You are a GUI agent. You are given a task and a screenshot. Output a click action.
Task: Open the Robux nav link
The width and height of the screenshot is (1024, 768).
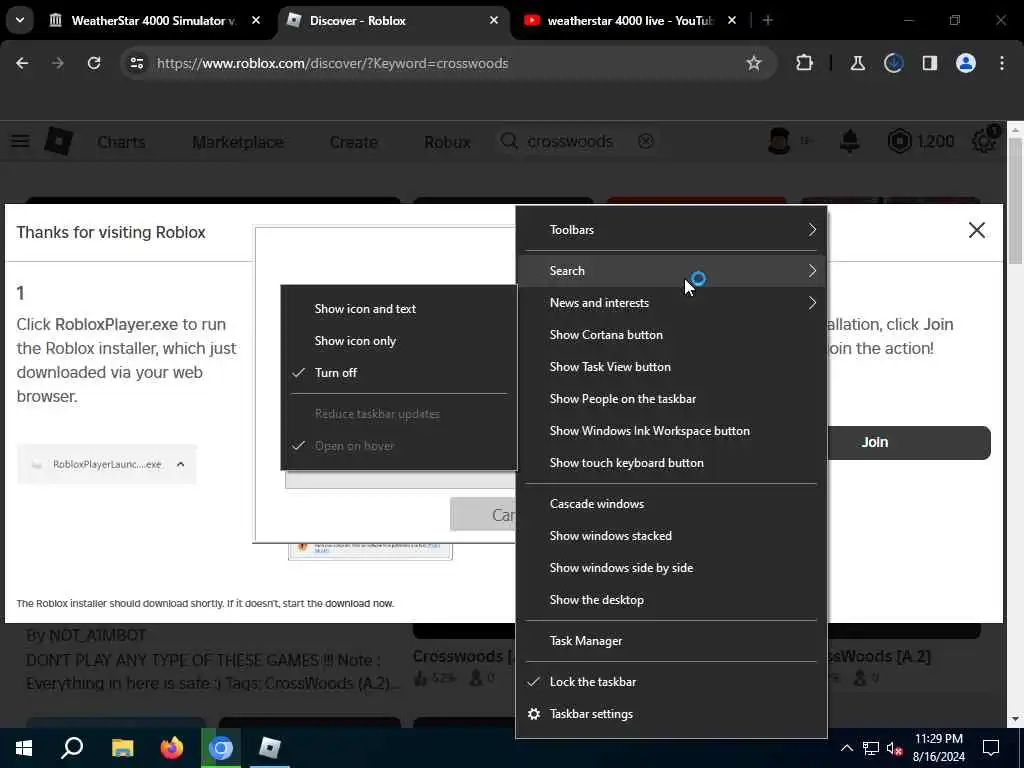[x=447, y=142]
